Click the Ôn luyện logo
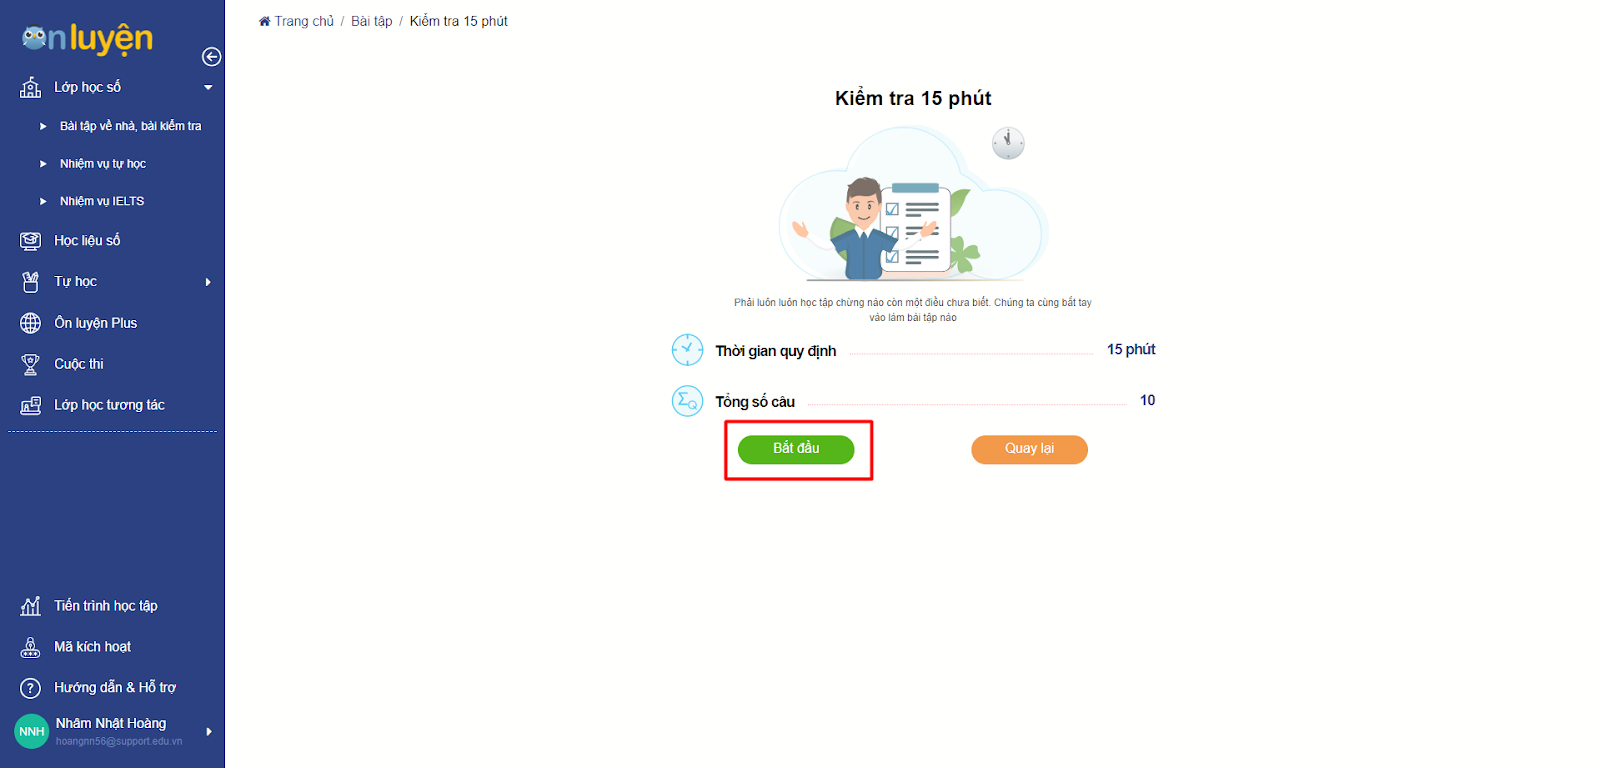The width and height of the screenshot is (1600, 768). click(x=88, y=39)
